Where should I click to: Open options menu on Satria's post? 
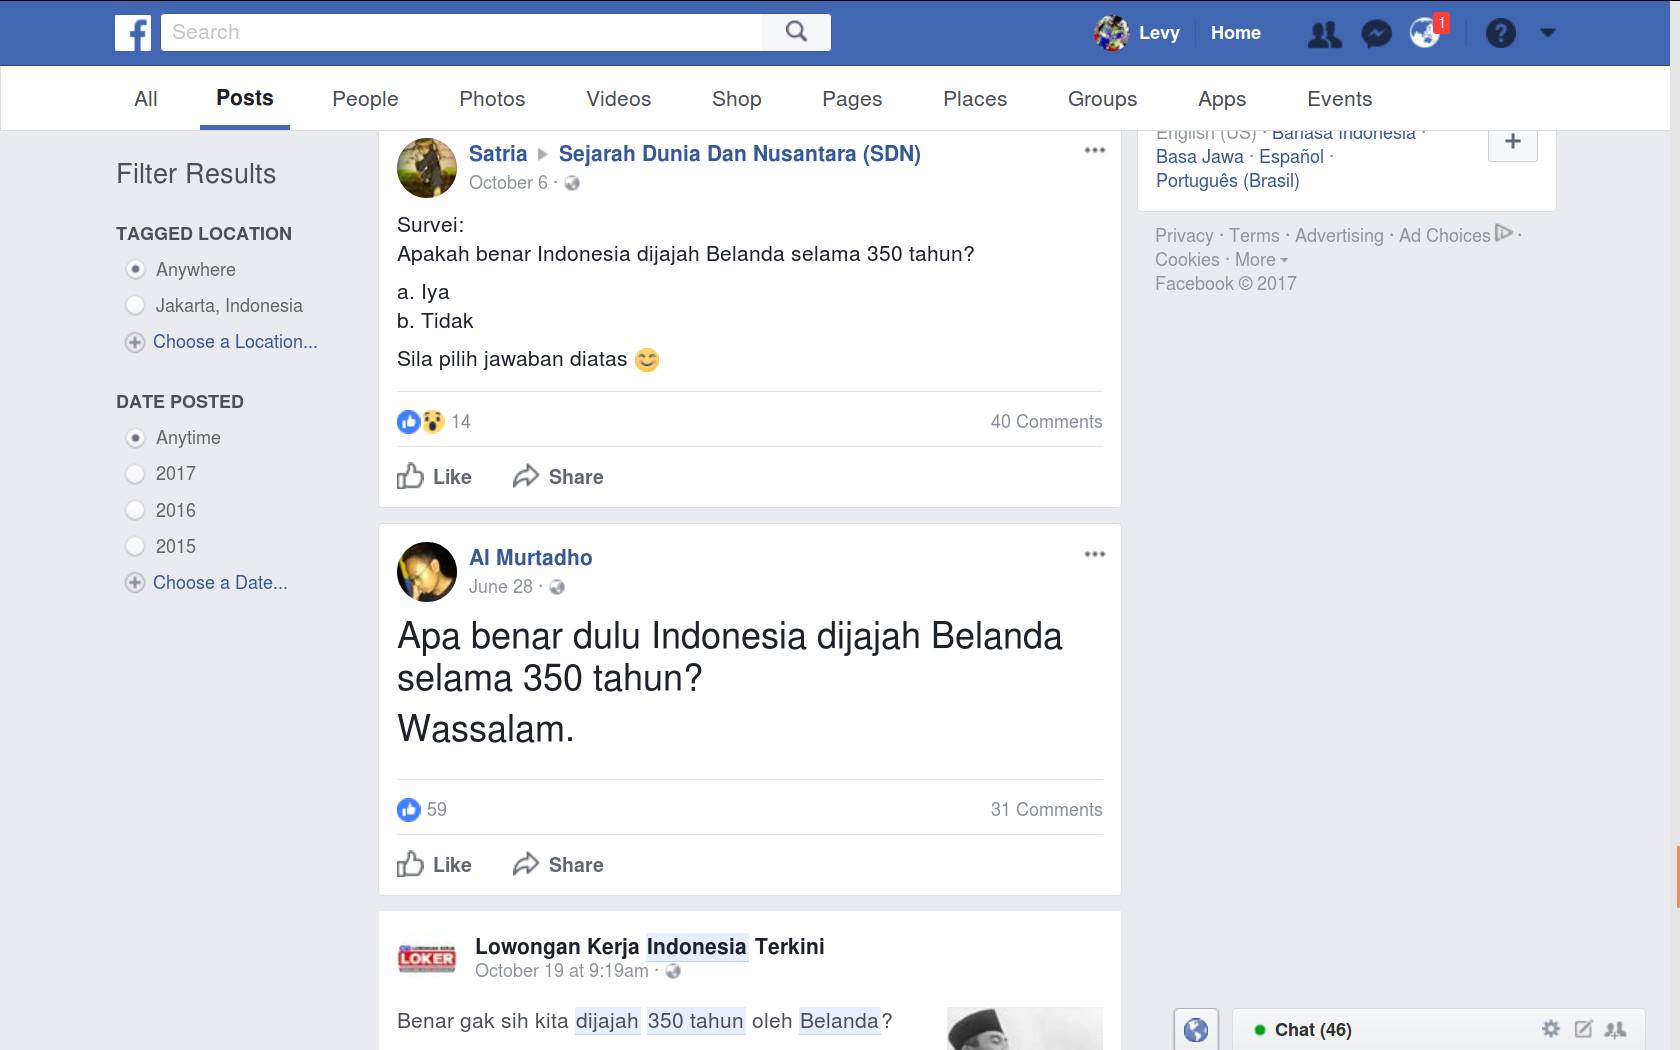pyautogui.click(x=1095, y=150)
